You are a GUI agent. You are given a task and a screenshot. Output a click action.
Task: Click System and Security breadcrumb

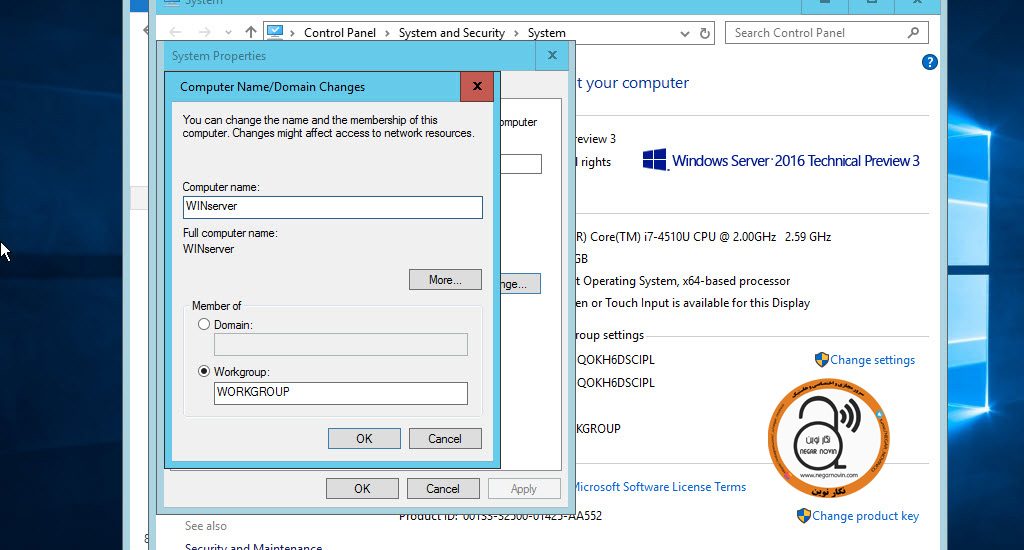(x=452, y=33)
